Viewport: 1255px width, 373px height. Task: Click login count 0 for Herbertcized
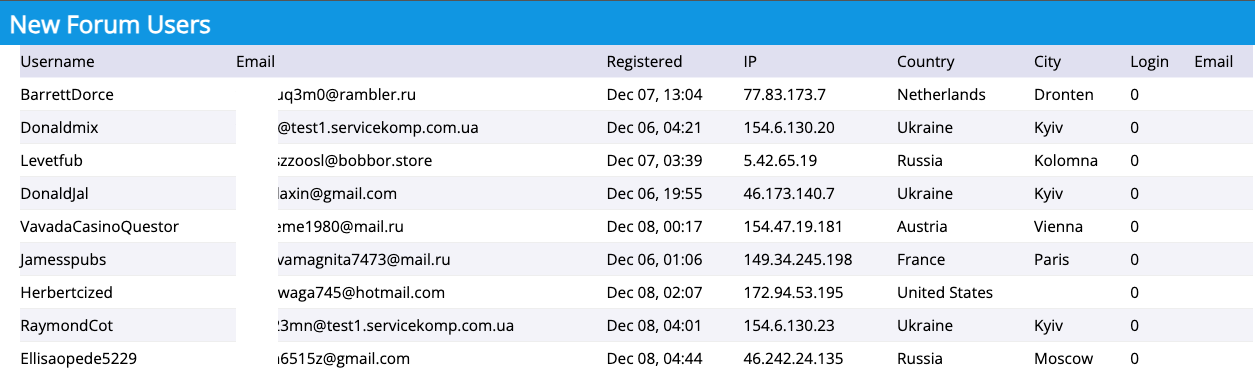pos(1134,293)
